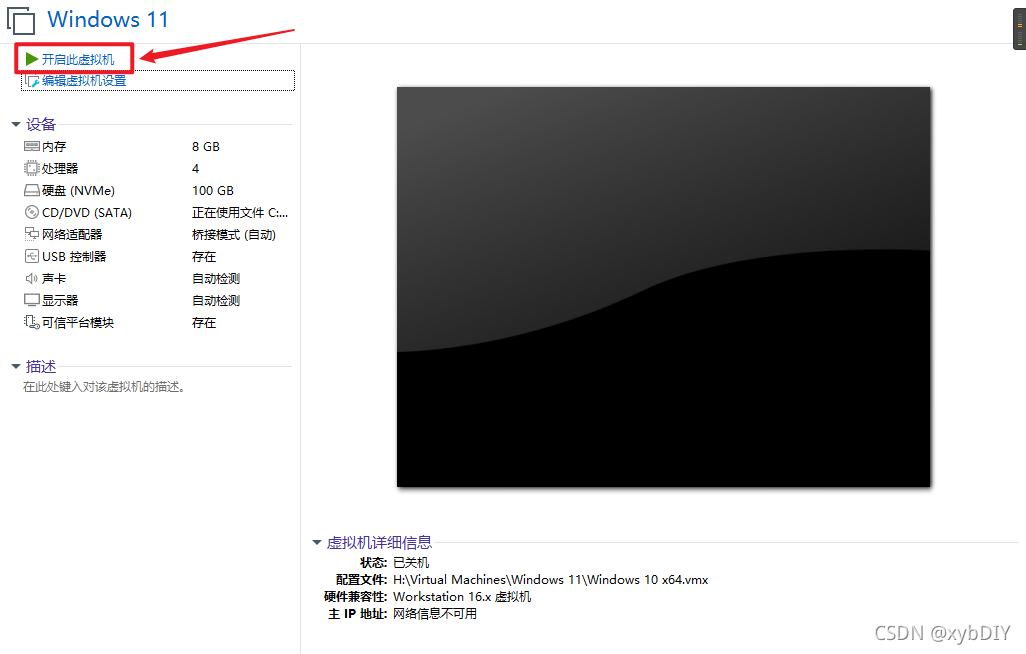Viewport: 1026px width, 654px height.
Task: Click the trusted platform module icon
Action: [x=31, y=322]
